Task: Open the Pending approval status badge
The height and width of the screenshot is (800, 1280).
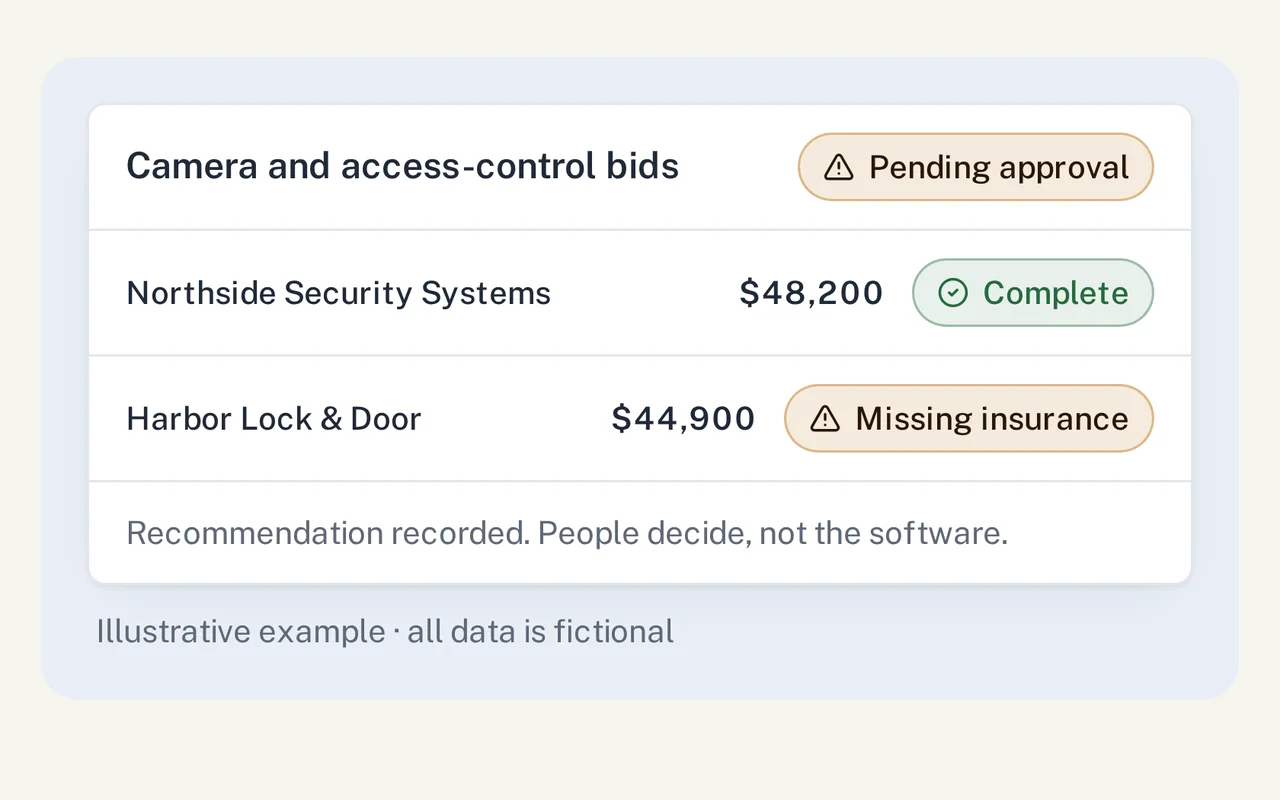Action: [976, 167]
